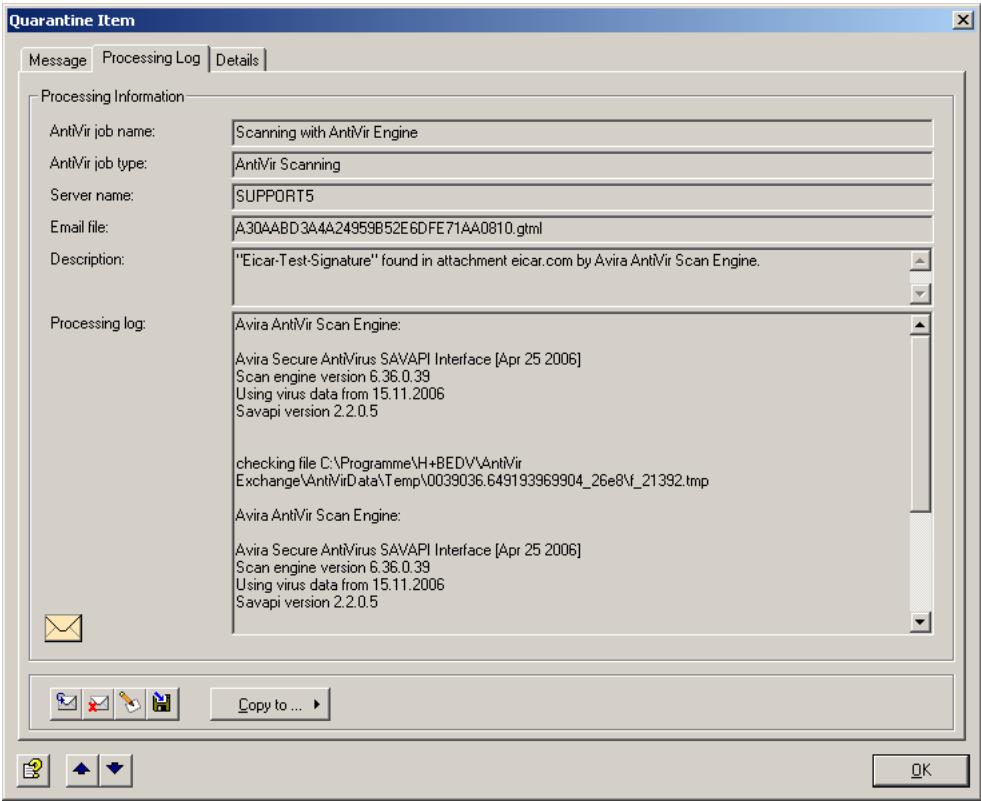Click the "AntiVir job type:" label
This screenshot has height=801, width=981.
coord(98,163)
